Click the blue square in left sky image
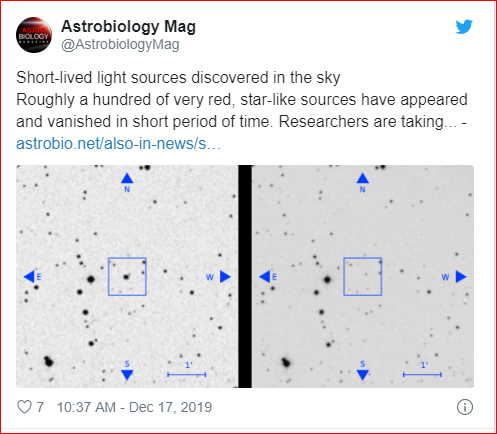 pos(127,277)
